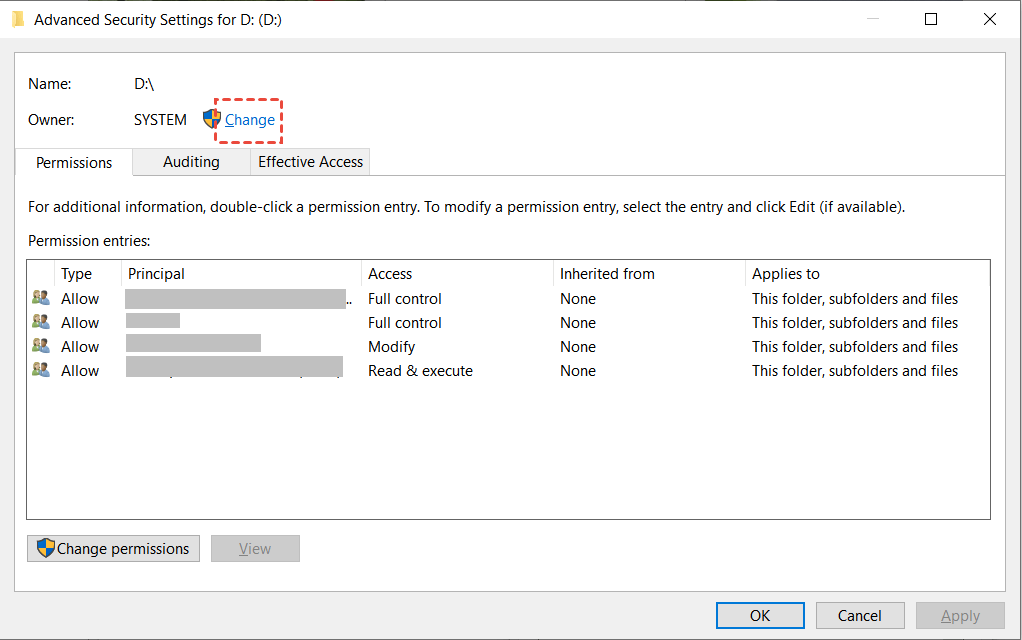Switch to the Auditing tab

coord(191,162)
